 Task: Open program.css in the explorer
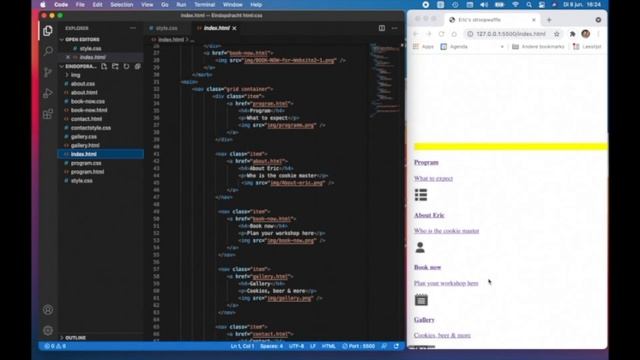(x=86, y=163)
